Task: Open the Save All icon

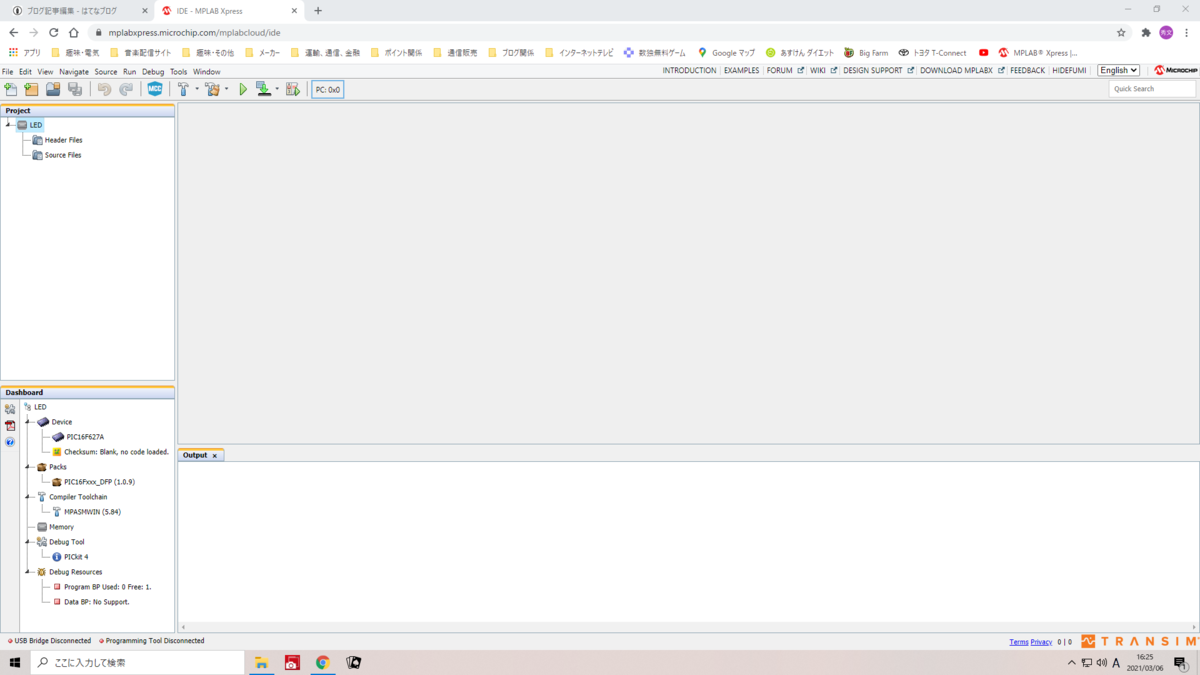Action: [x=75, y=89]
